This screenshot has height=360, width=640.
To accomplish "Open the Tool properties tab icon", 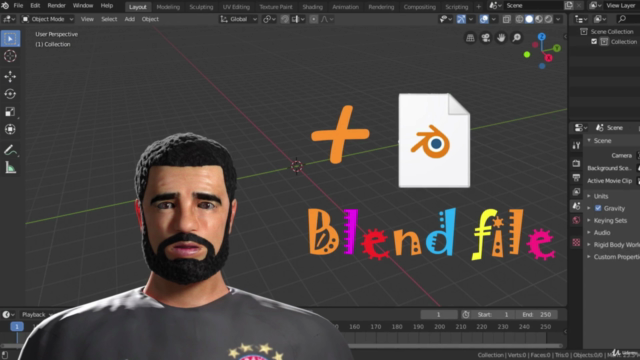I will pos(576,145).
